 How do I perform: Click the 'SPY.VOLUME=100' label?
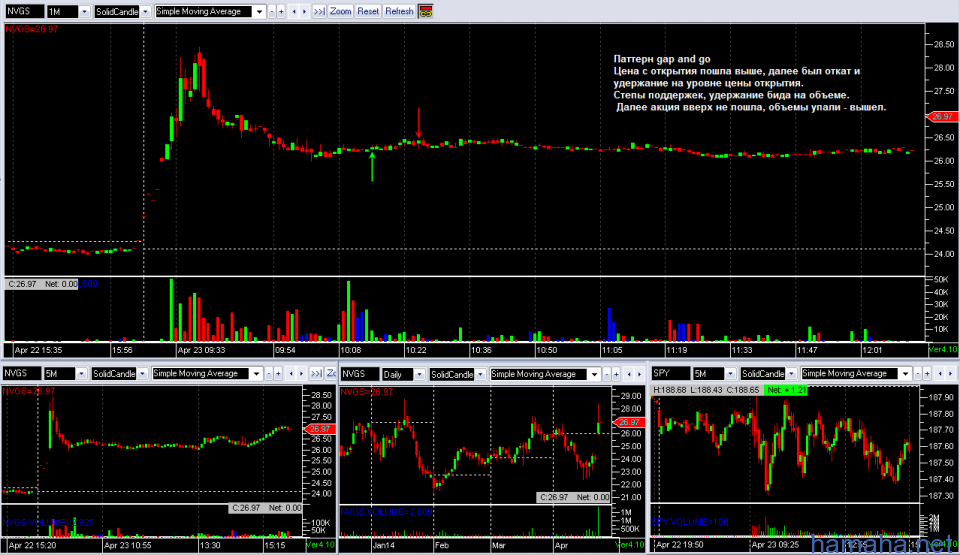click(691, 522)
